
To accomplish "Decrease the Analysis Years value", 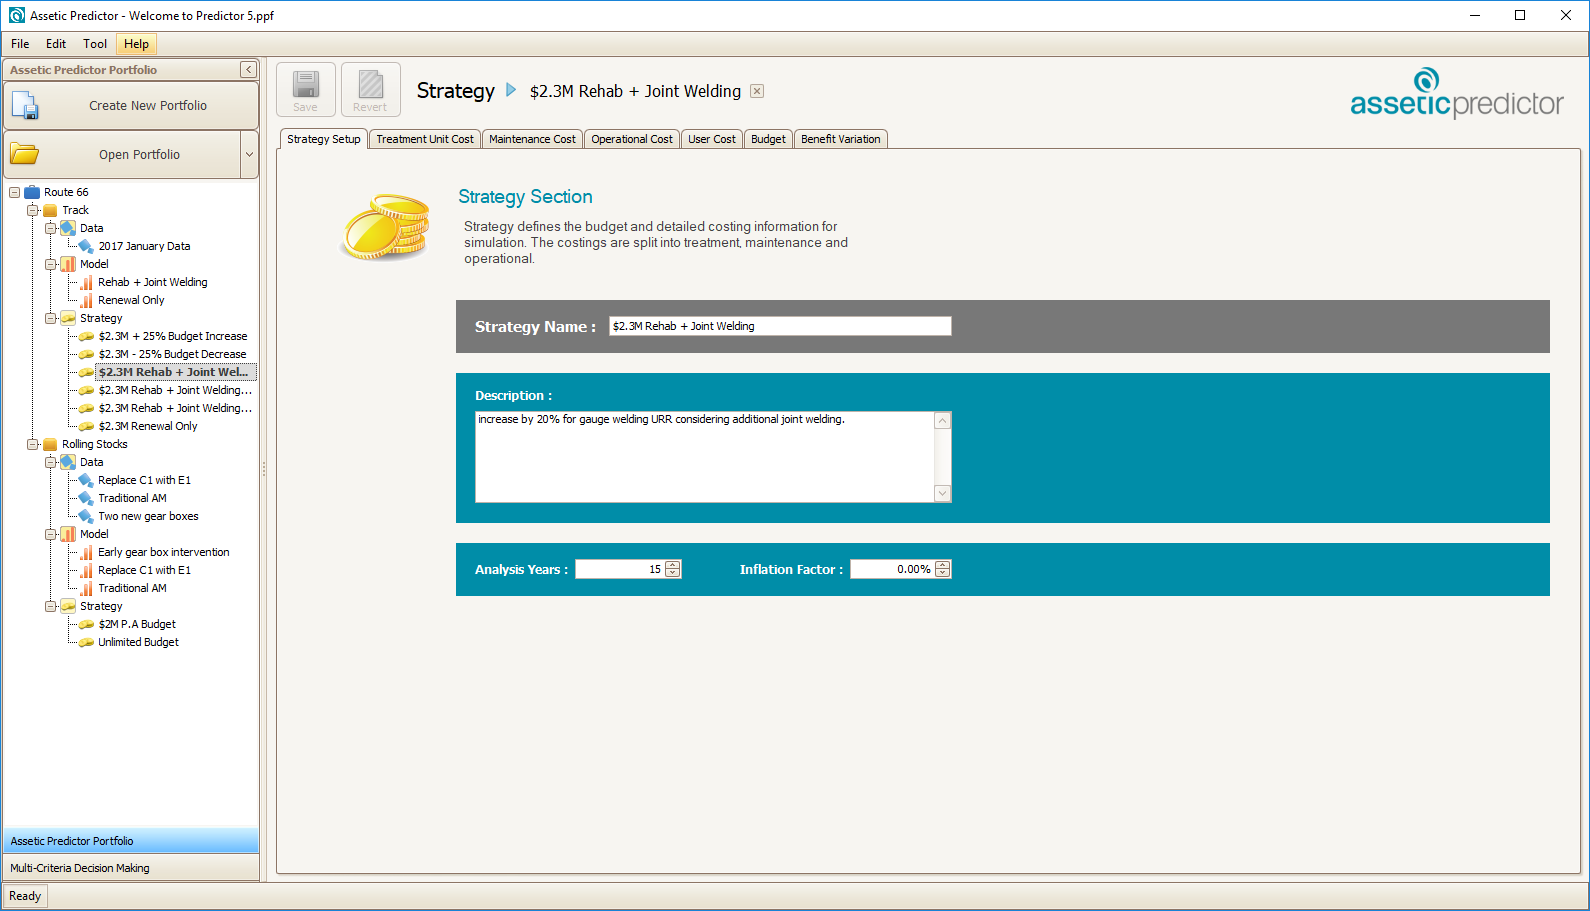I will coord(673,573).
